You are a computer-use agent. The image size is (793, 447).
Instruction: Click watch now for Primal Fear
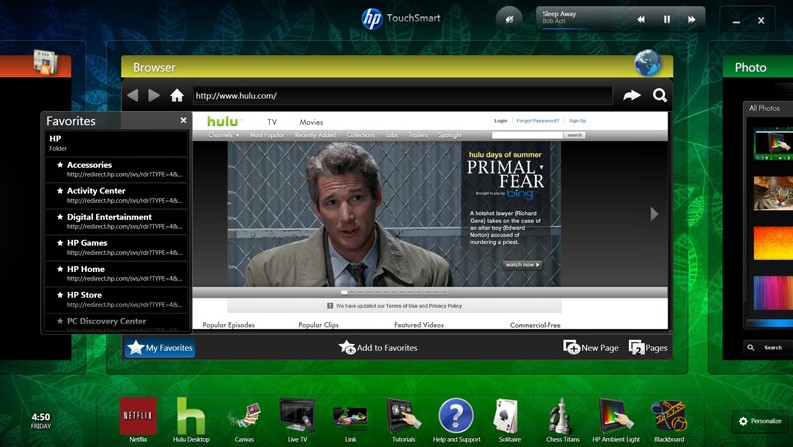(522, 264)
